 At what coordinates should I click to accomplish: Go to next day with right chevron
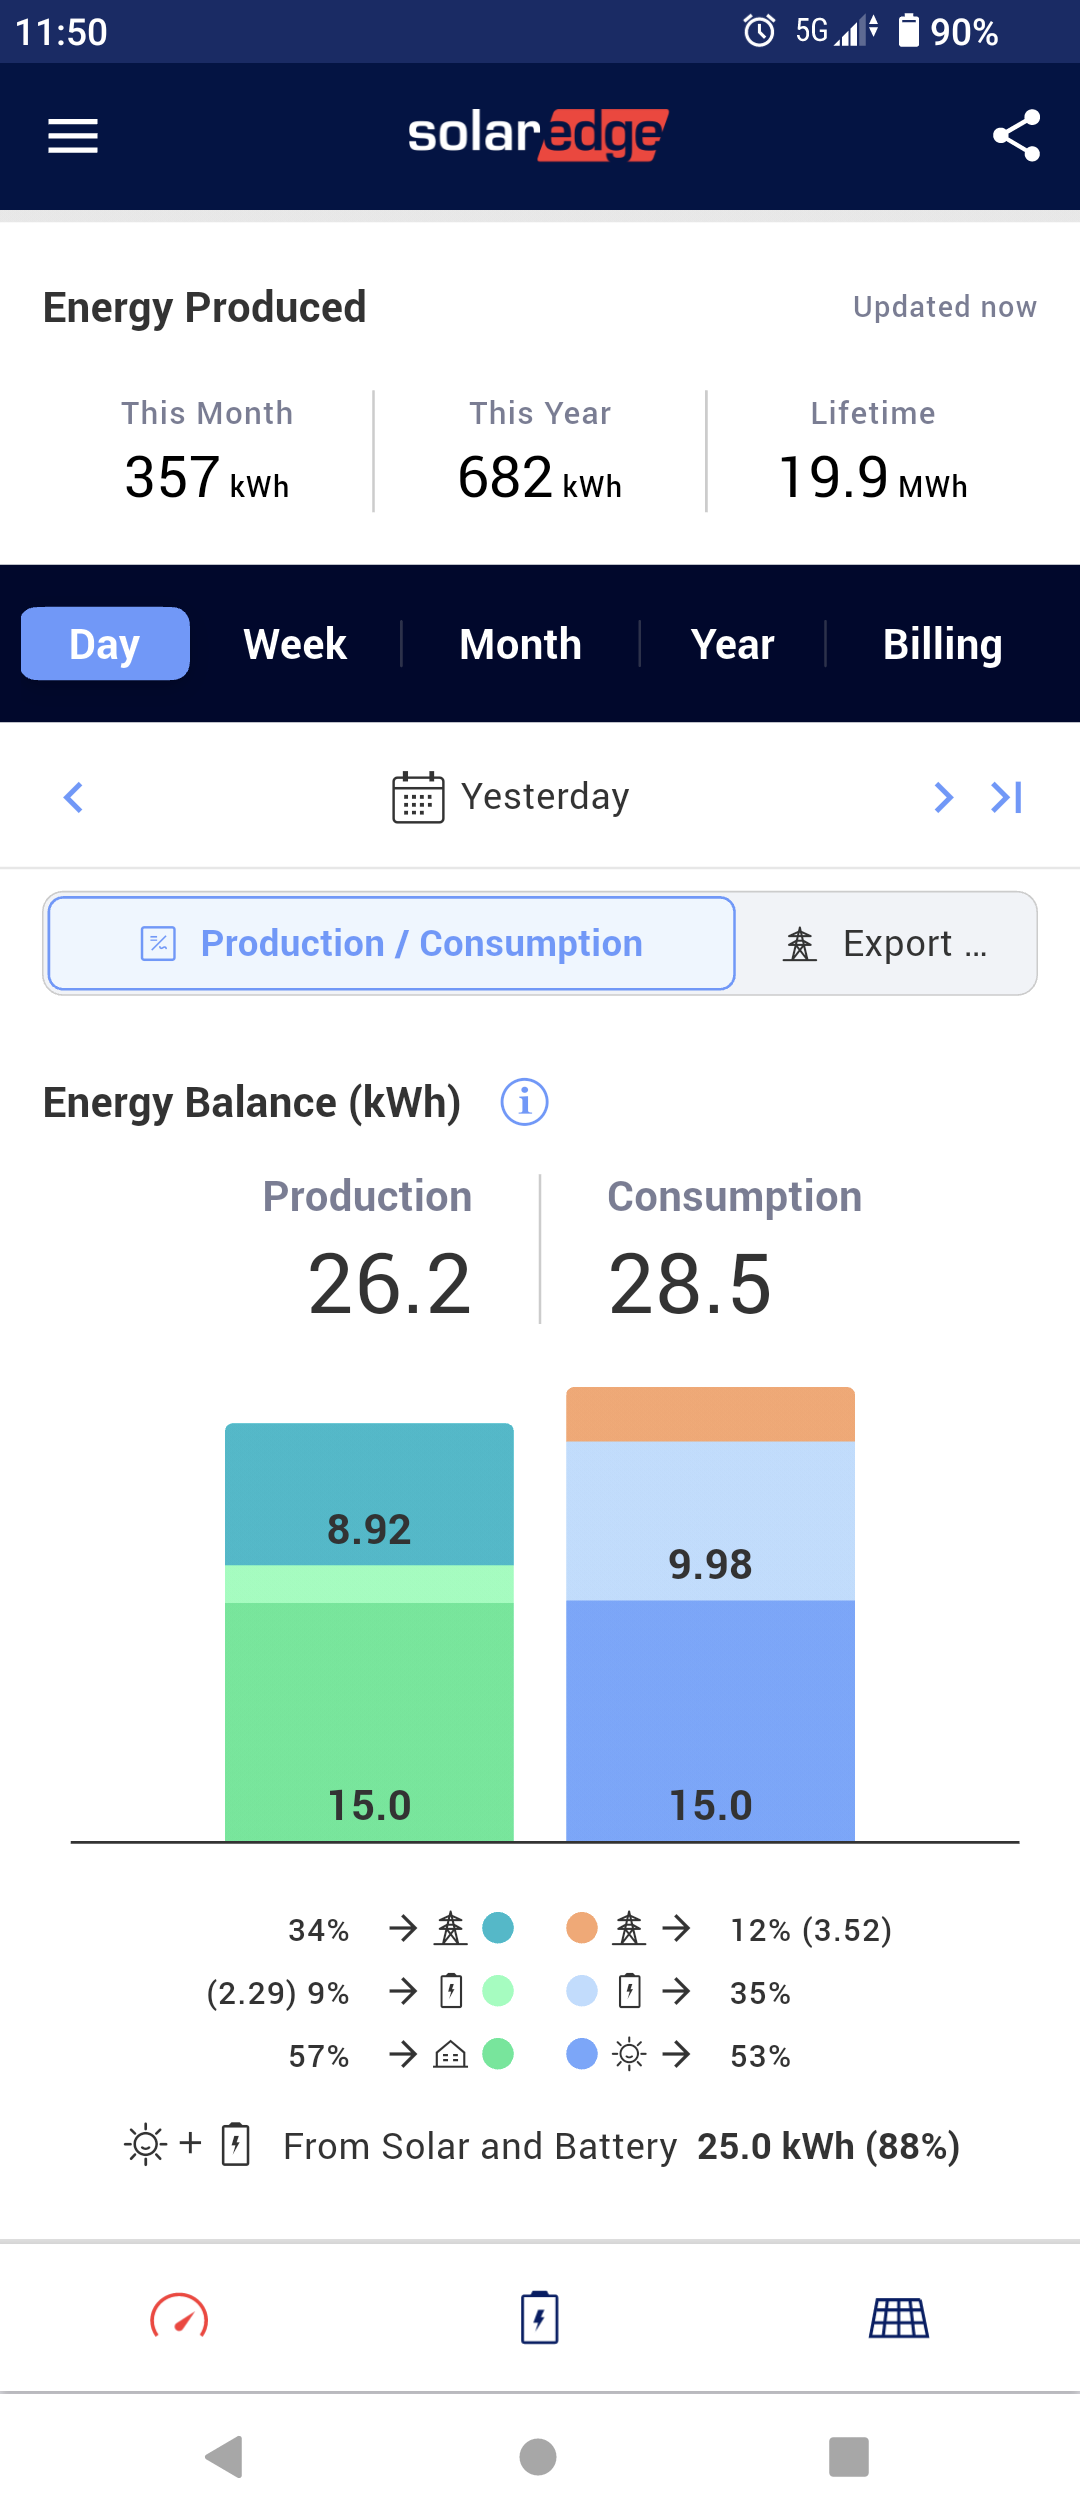[x=943, y=797]
